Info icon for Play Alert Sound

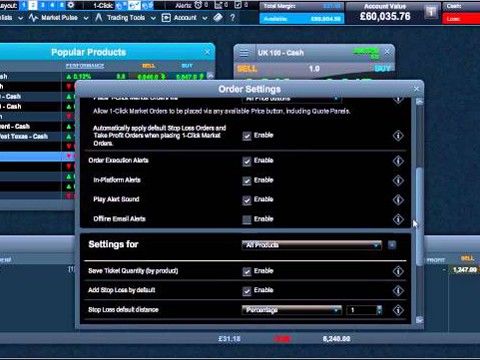(x=398, y=200)
